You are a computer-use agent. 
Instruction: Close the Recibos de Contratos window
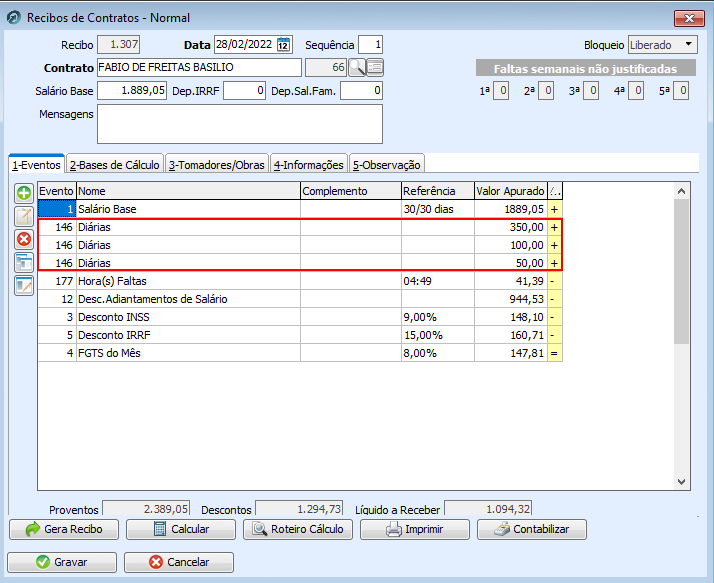[689, 18]
